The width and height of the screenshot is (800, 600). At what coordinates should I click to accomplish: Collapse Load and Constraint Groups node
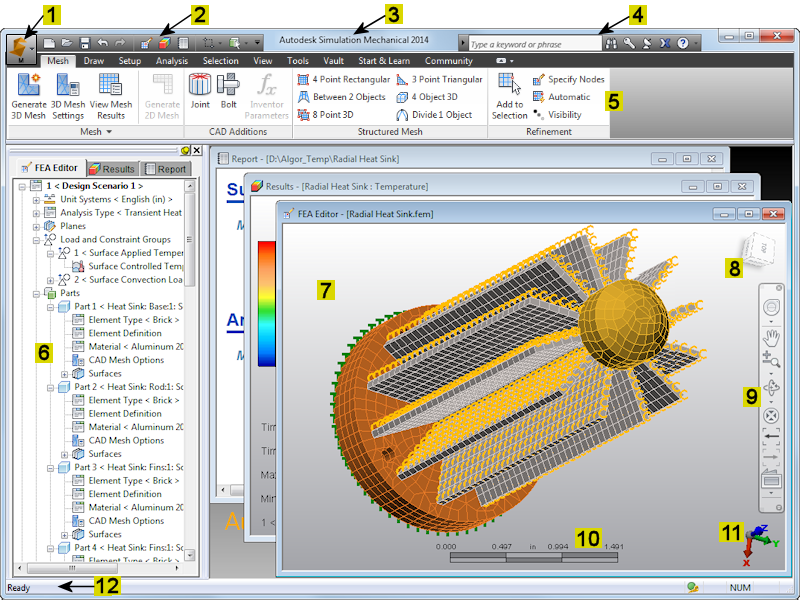coord(36,240)
